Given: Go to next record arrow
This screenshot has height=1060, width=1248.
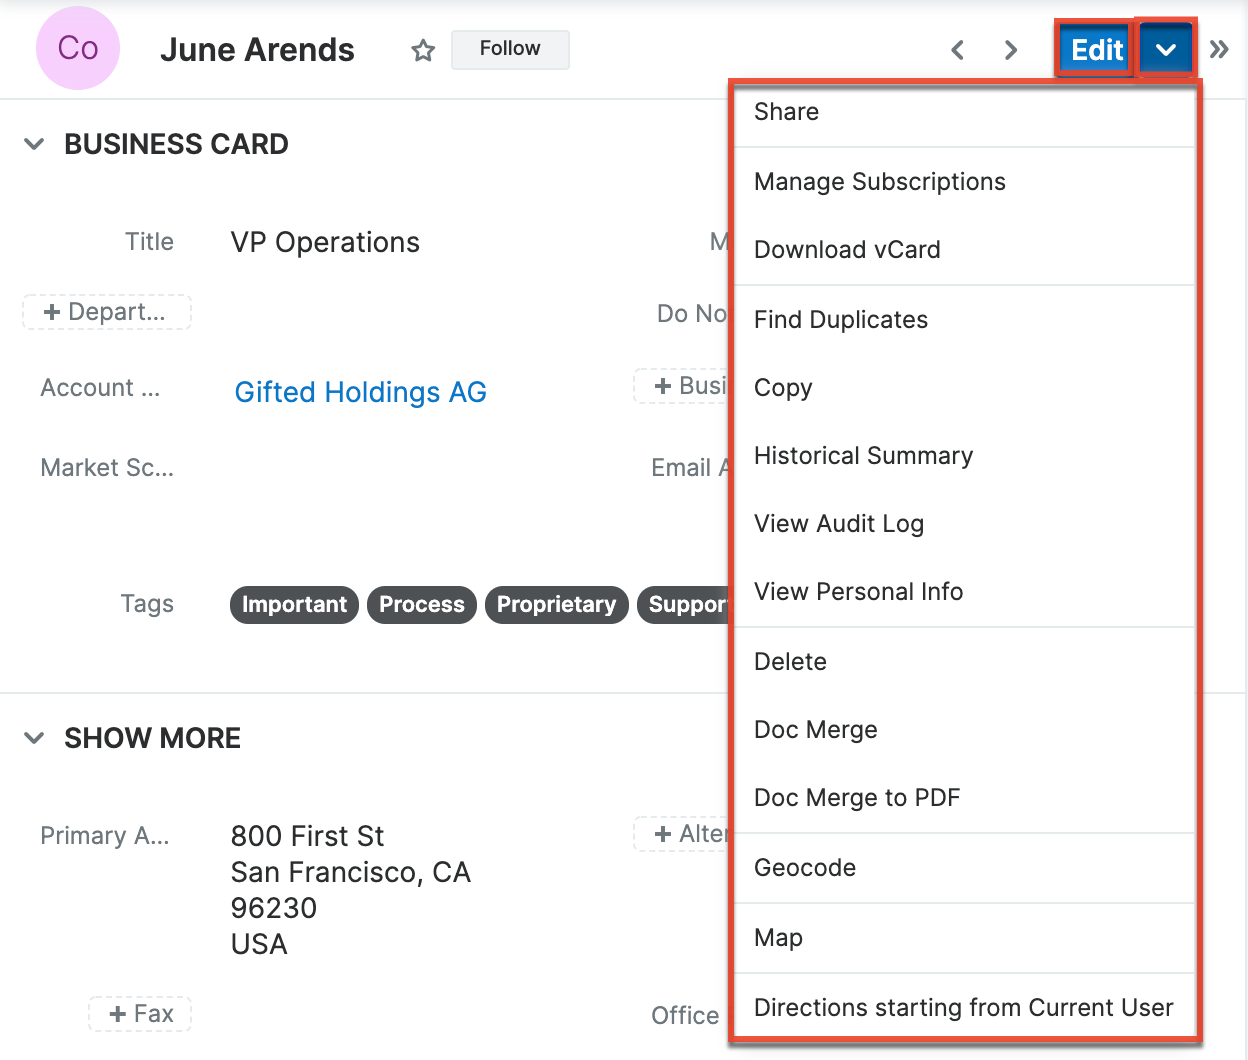Looking at the screenshot, I should pos(1011,50).
